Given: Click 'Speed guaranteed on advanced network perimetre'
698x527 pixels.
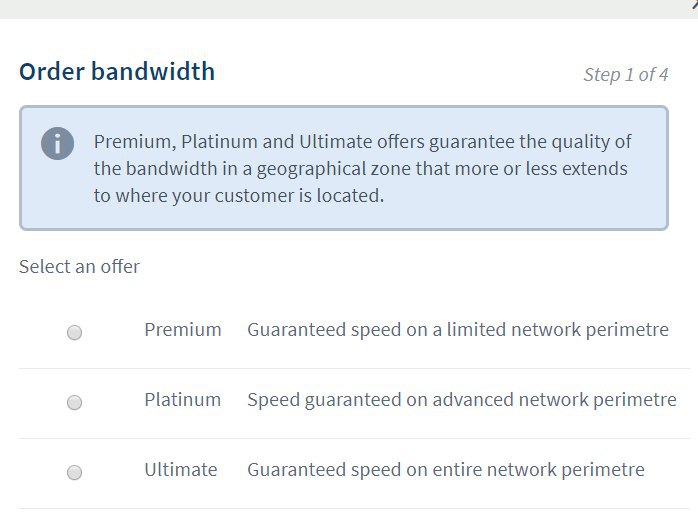Looking at the screenshot, I should coord(462,400).
